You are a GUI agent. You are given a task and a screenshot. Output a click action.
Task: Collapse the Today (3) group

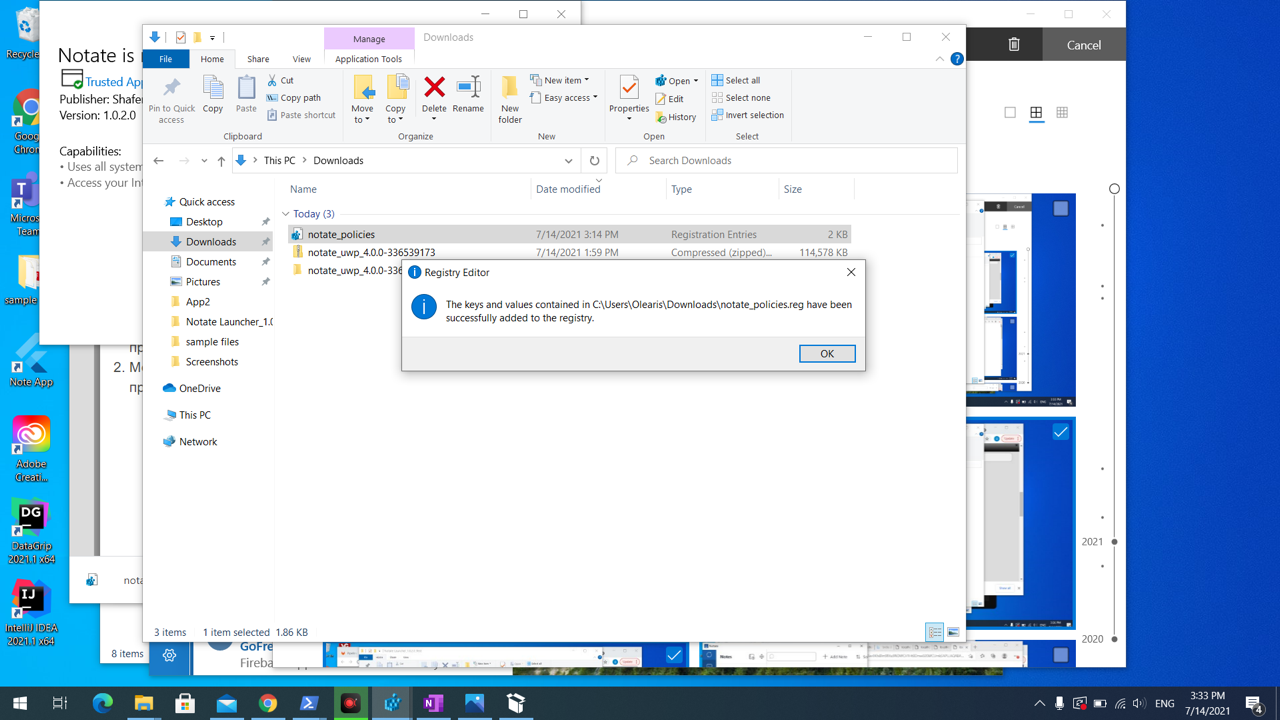click(286, 214)
